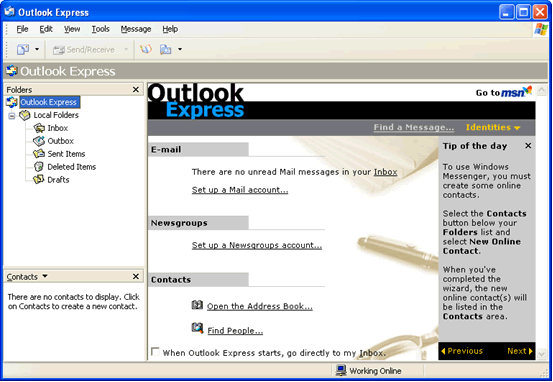This screenshot has height=382, width=553.
Task: Enable go directly to my Inbox checkbox
Action: (x=155, y=352)
